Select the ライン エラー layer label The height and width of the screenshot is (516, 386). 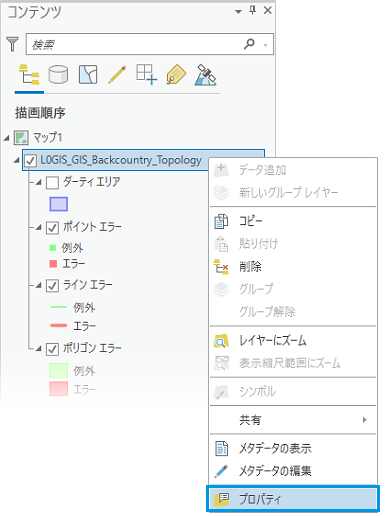(88, 285)
